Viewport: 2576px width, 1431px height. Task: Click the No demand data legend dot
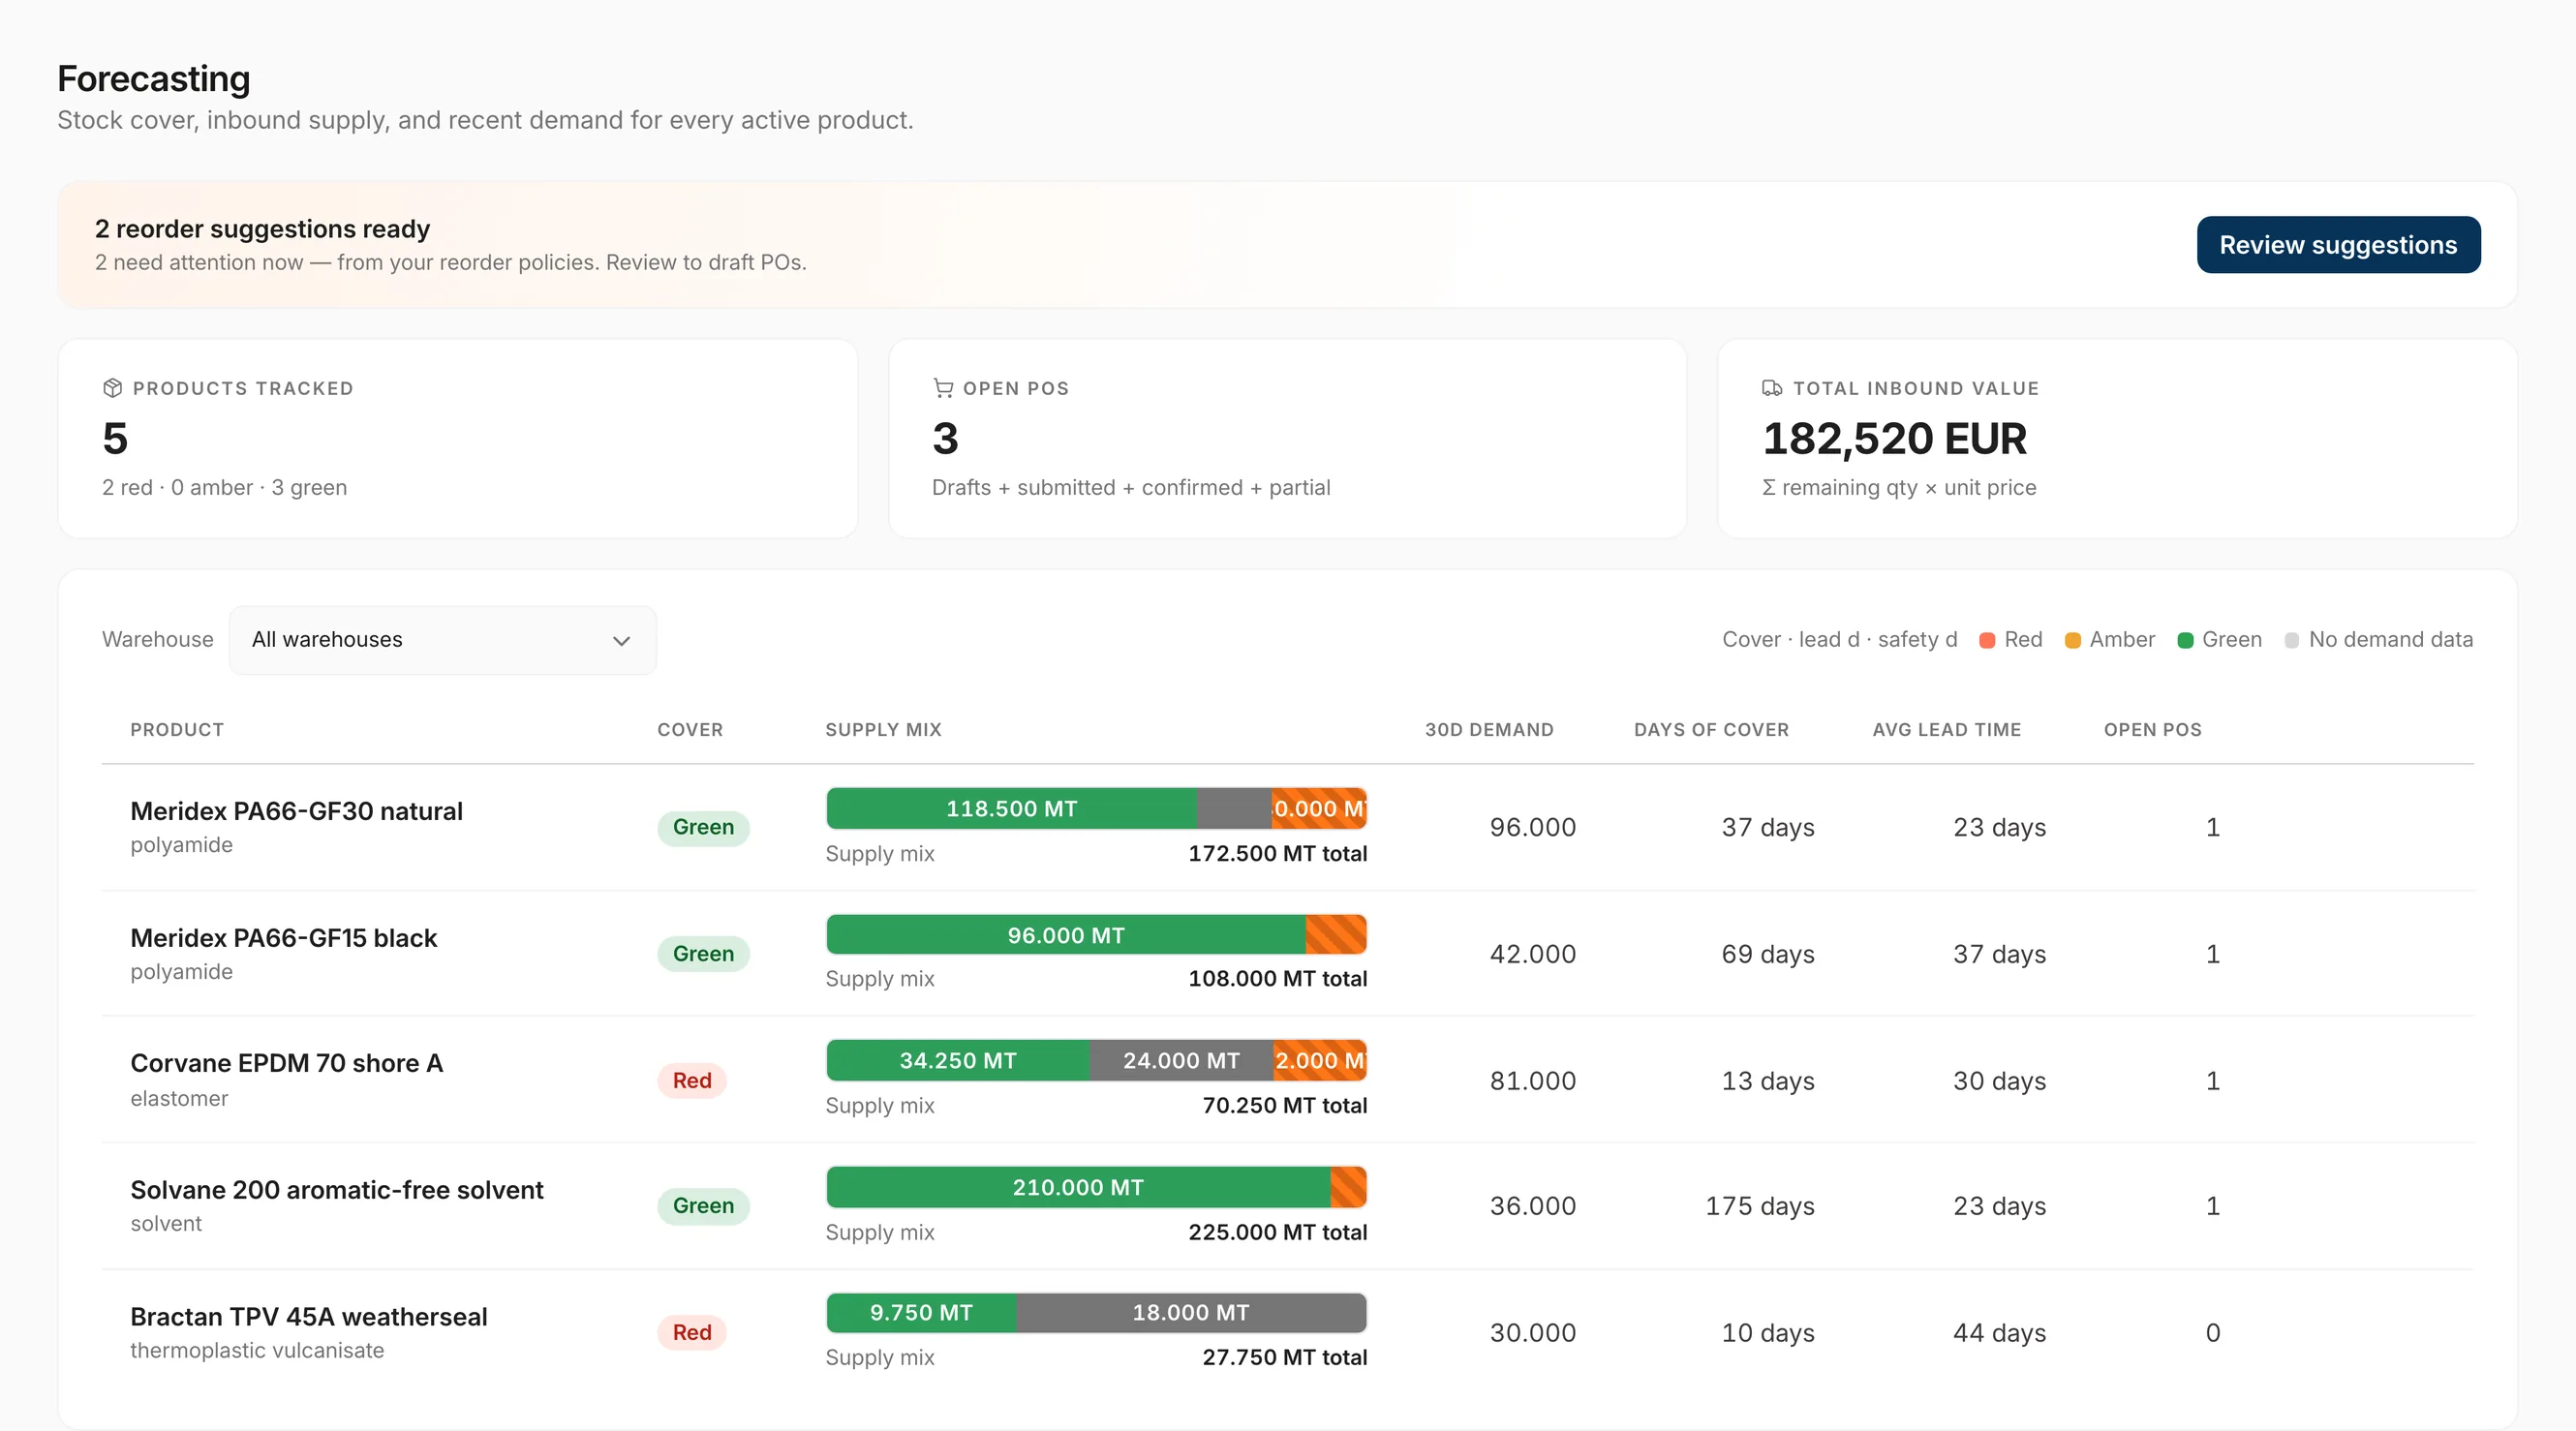click(2292, 640)
